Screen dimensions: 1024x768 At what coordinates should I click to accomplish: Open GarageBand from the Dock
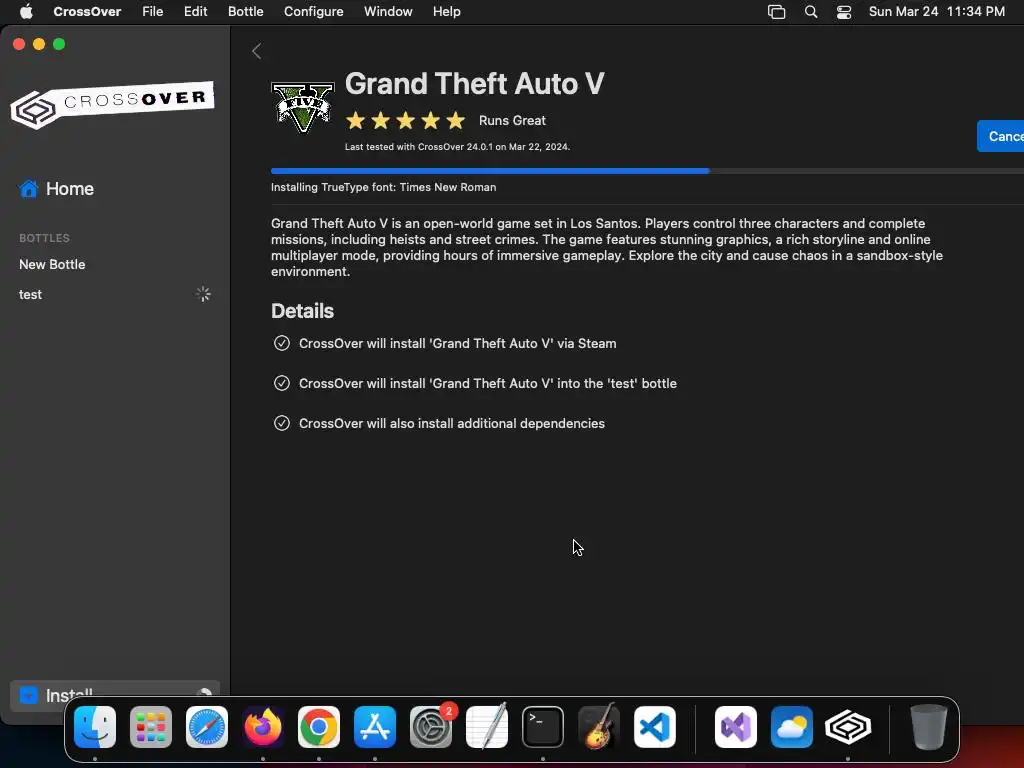tap(599, 727)
